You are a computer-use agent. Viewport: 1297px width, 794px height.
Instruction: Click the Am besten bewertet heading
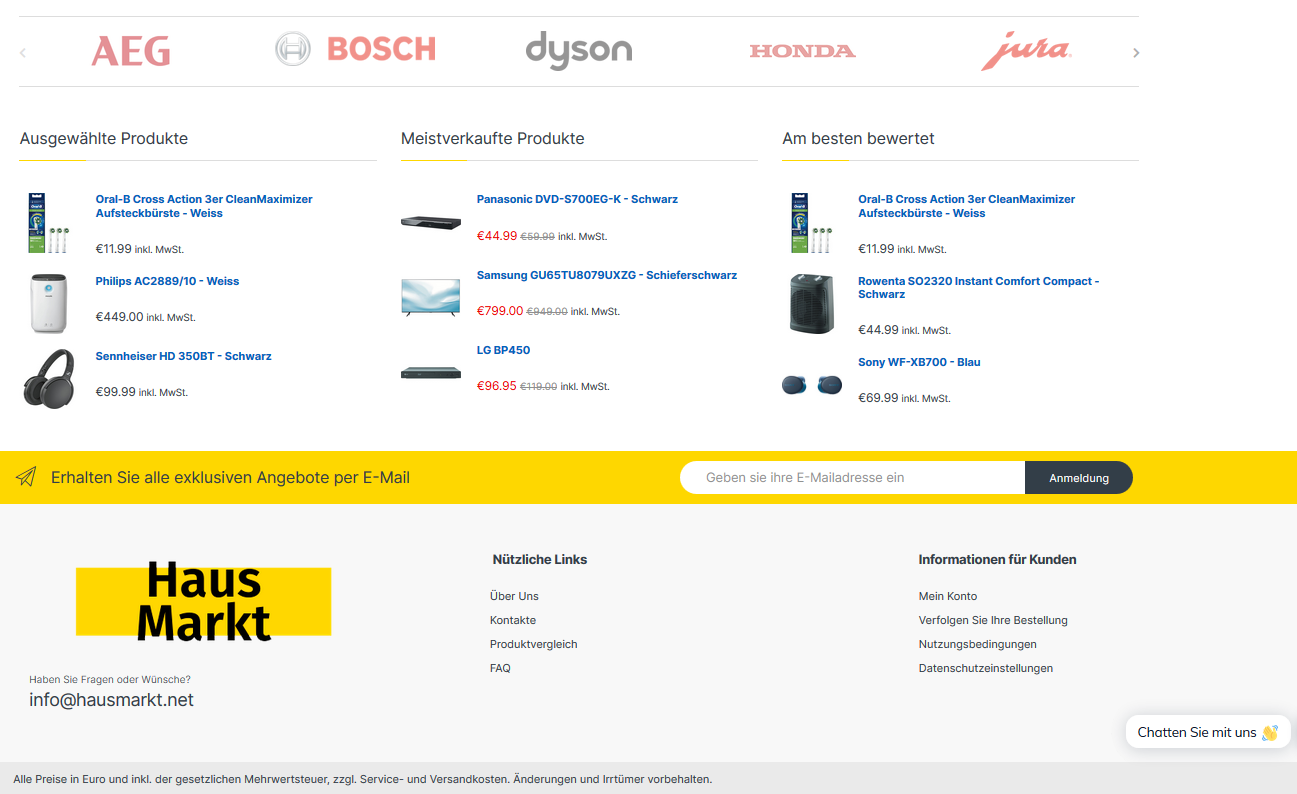tap(858, 138)
